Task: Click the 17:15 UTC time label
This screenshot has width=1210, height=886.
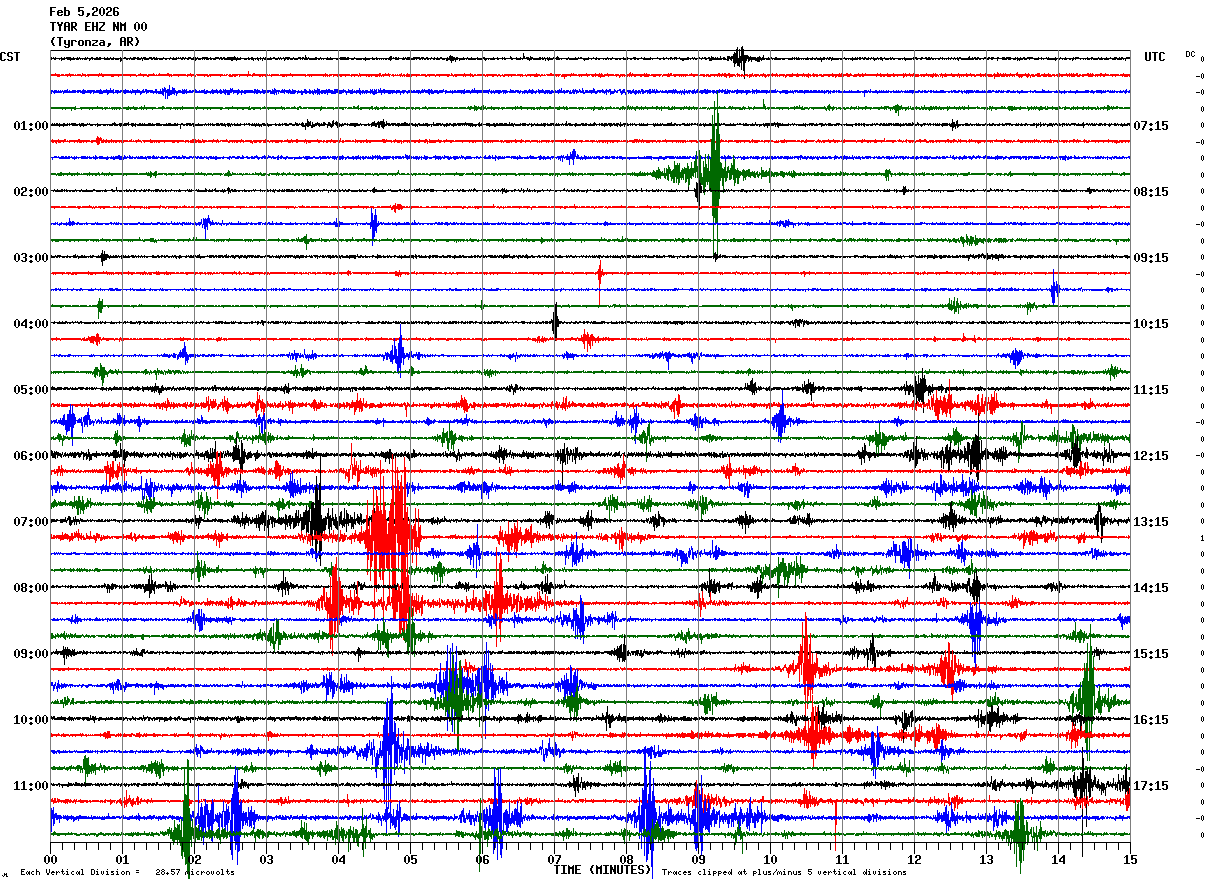Action: (1152, 786)
